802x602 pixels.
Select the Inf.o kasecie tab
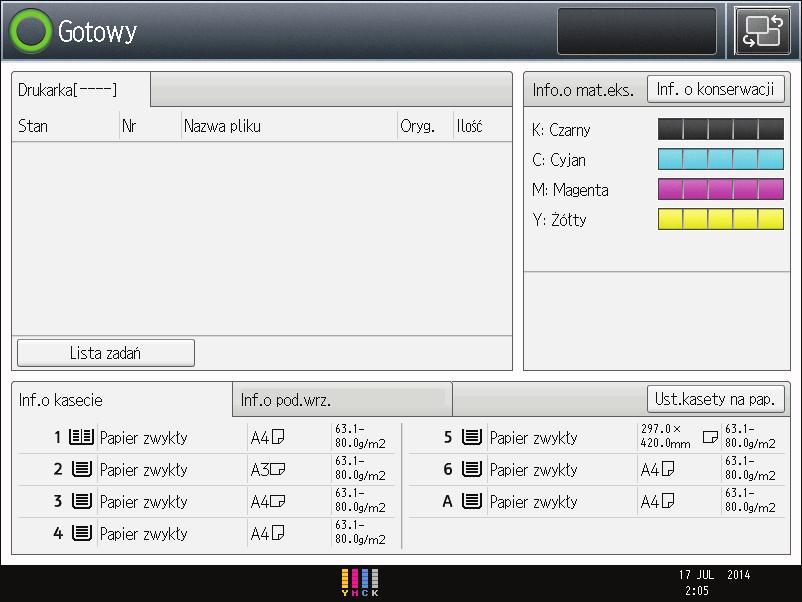(x=122, y=400)
